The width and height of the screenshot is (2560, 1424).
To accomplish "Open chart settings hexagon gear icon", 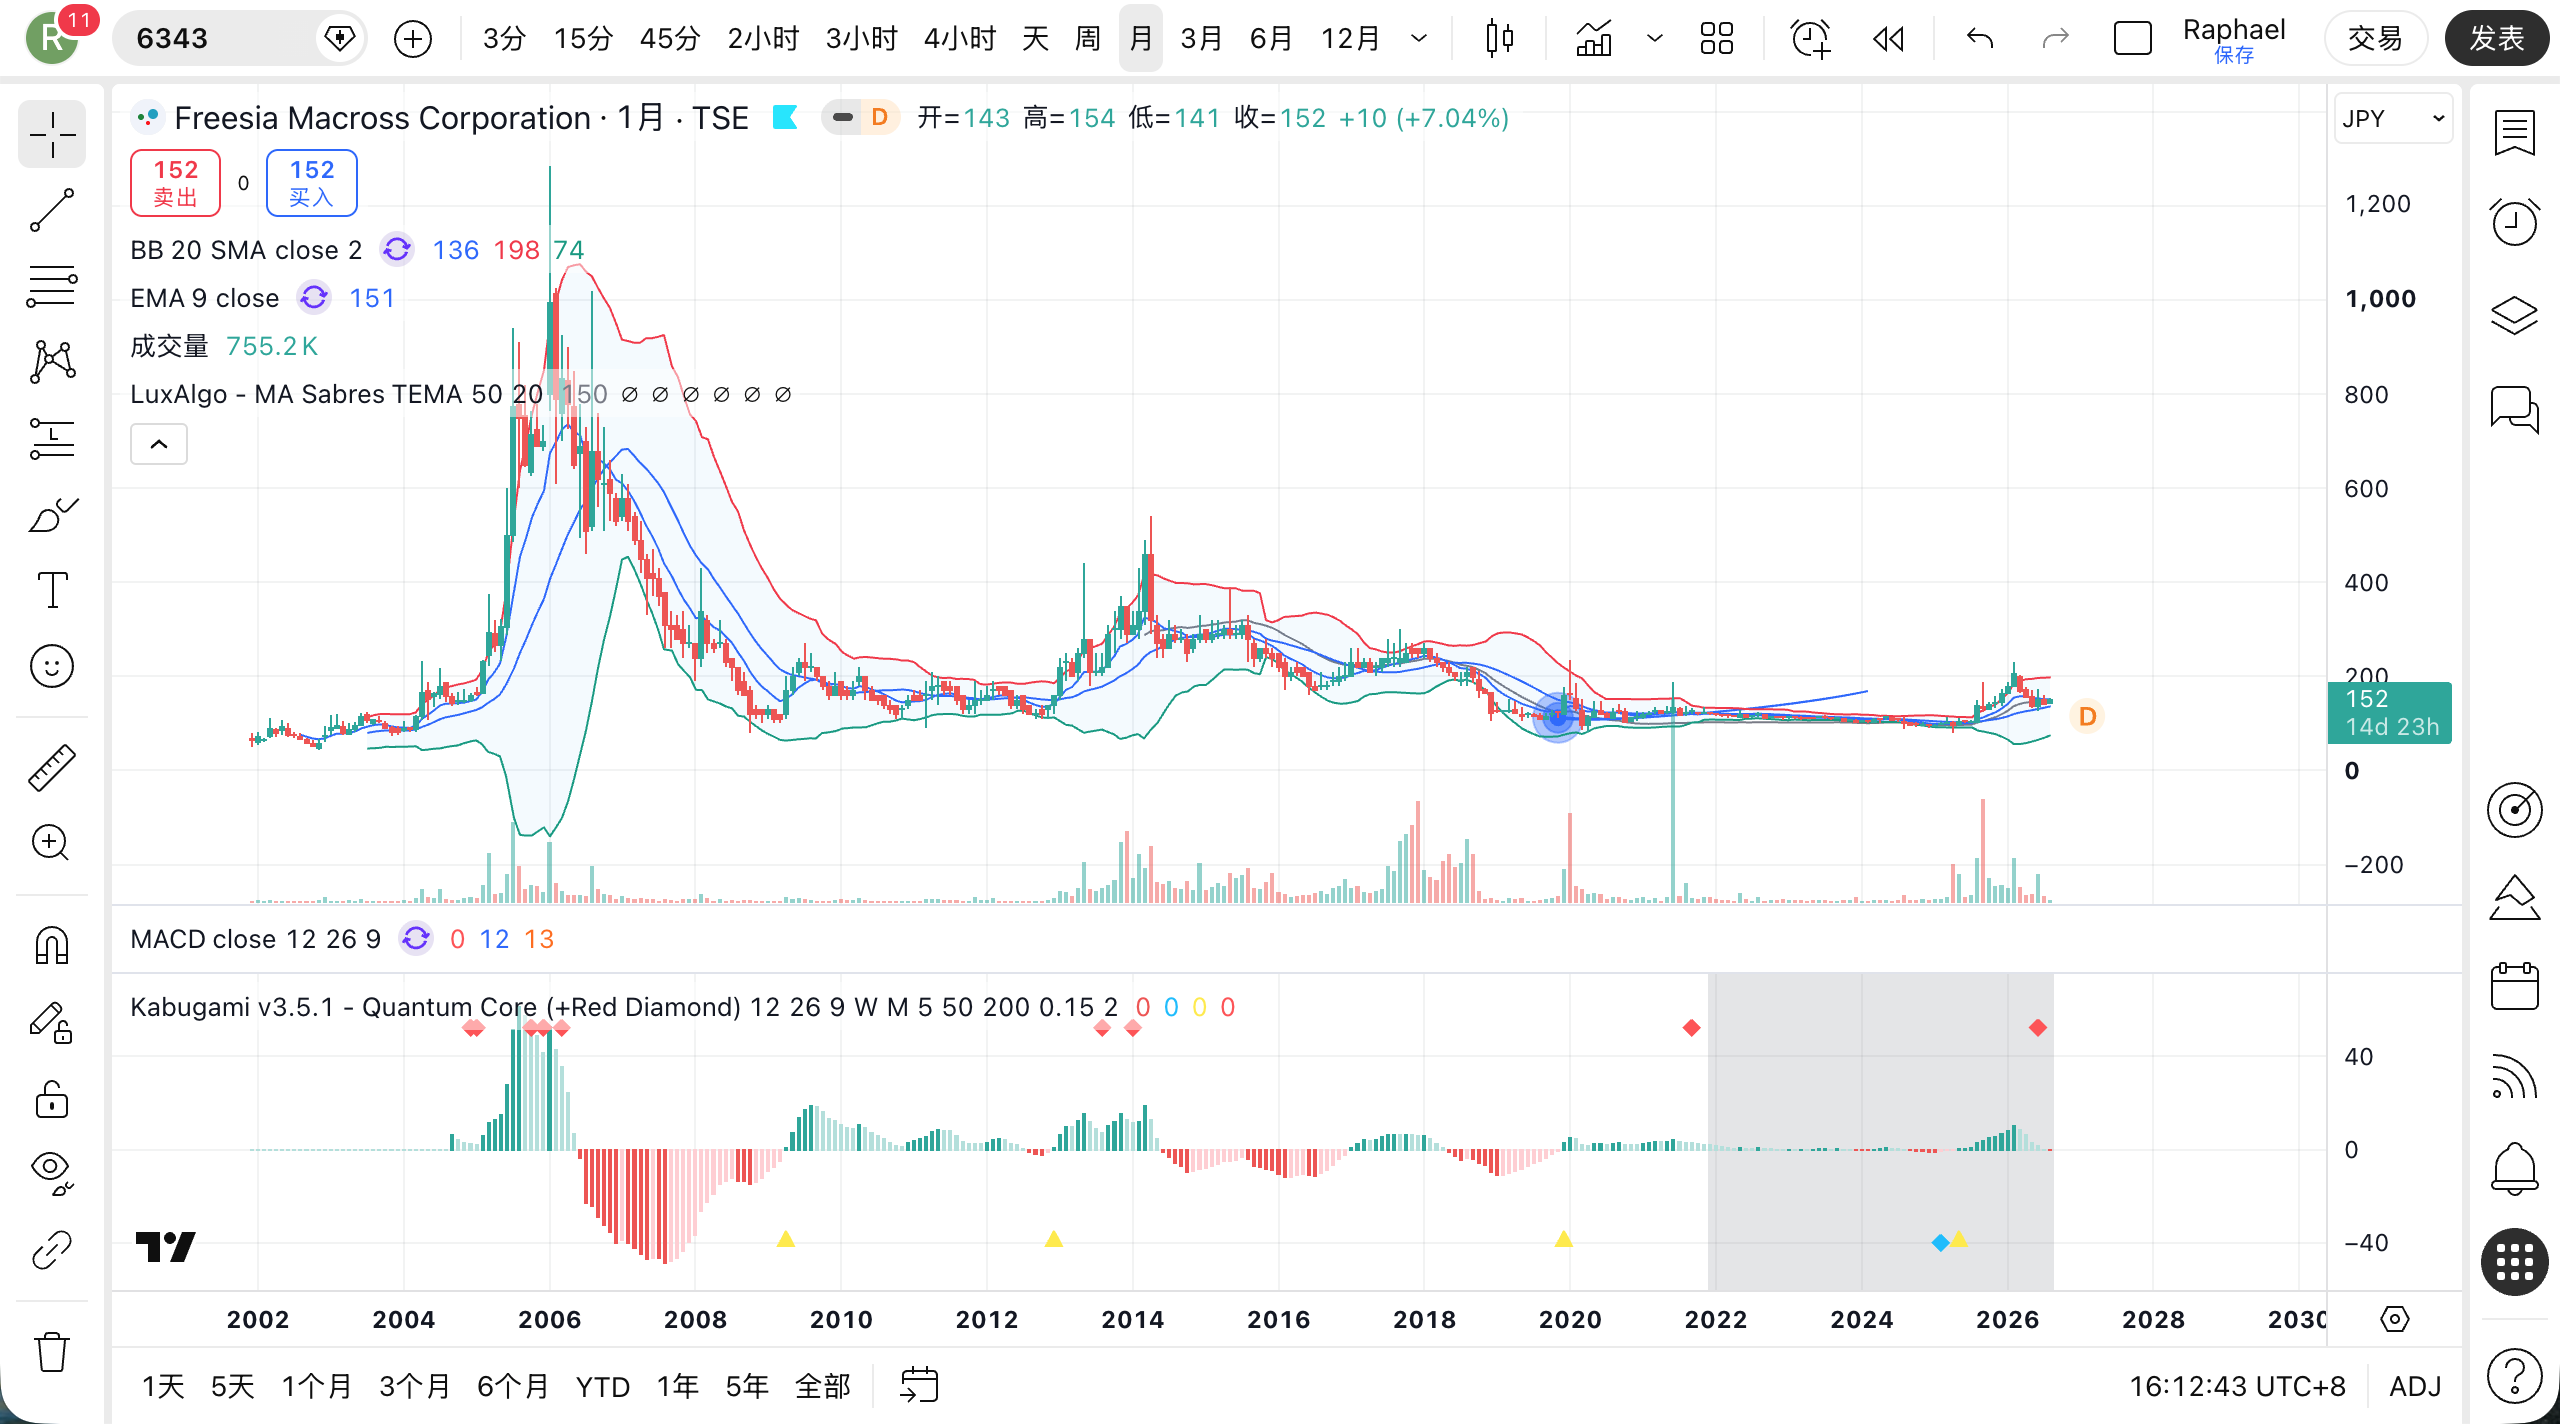I will 2395,1319.
